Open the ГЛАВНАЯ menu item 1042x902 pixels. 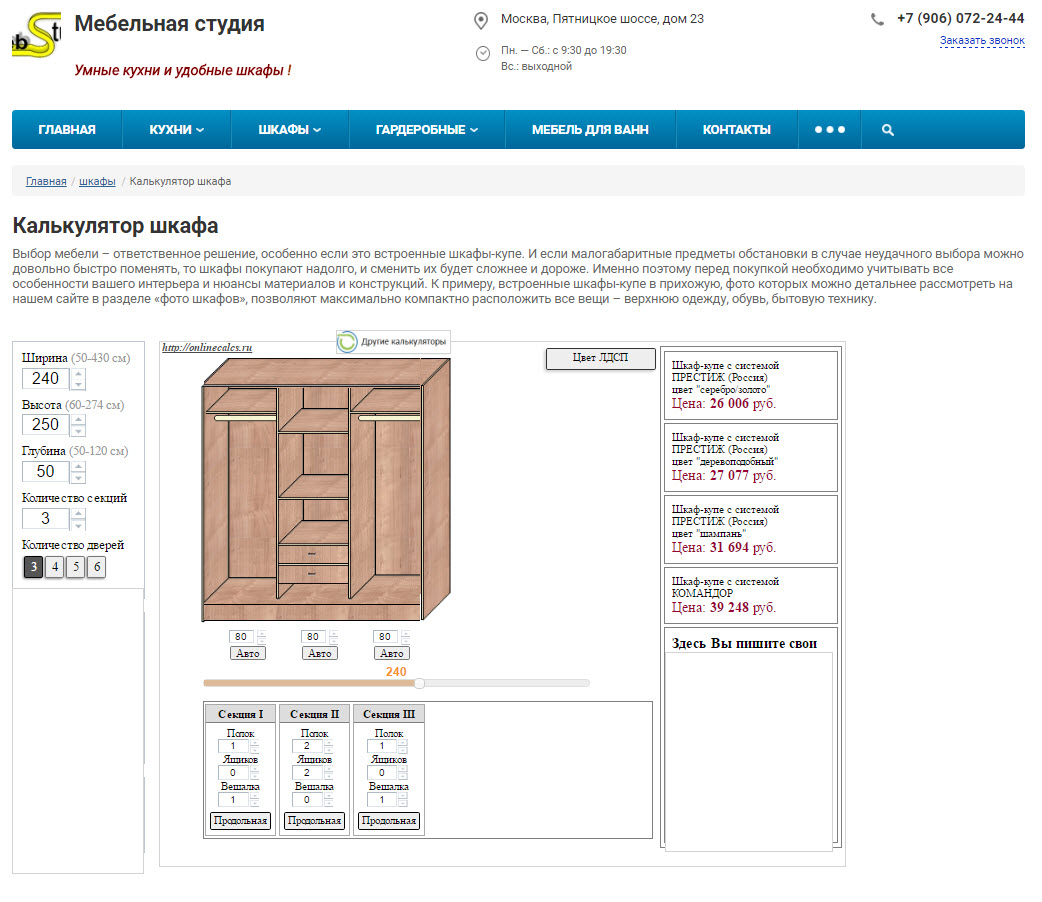(67, 130)
